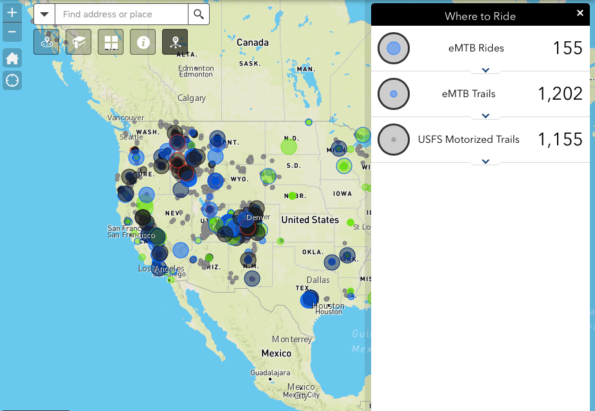Open the basemap gallery grid icon
Screen dimensions: 595x411
(111, 42)
